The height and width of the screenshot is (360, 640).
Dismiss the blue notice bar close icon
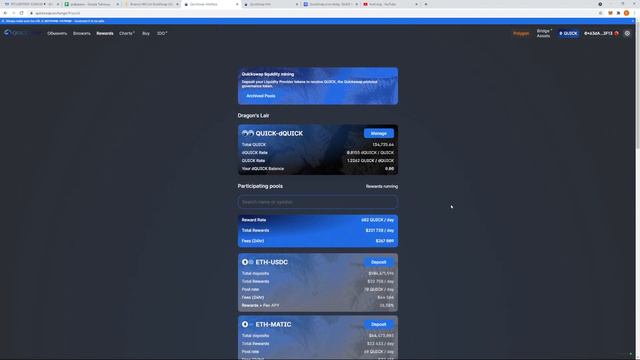click(x=633, y=21)
